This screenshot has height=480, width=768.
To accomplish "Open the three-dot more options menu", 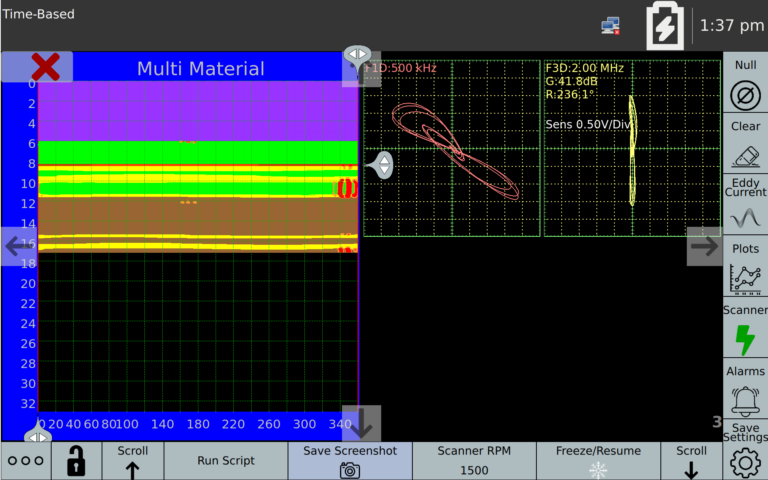I will pyautogui.click(x=25, y=461).
